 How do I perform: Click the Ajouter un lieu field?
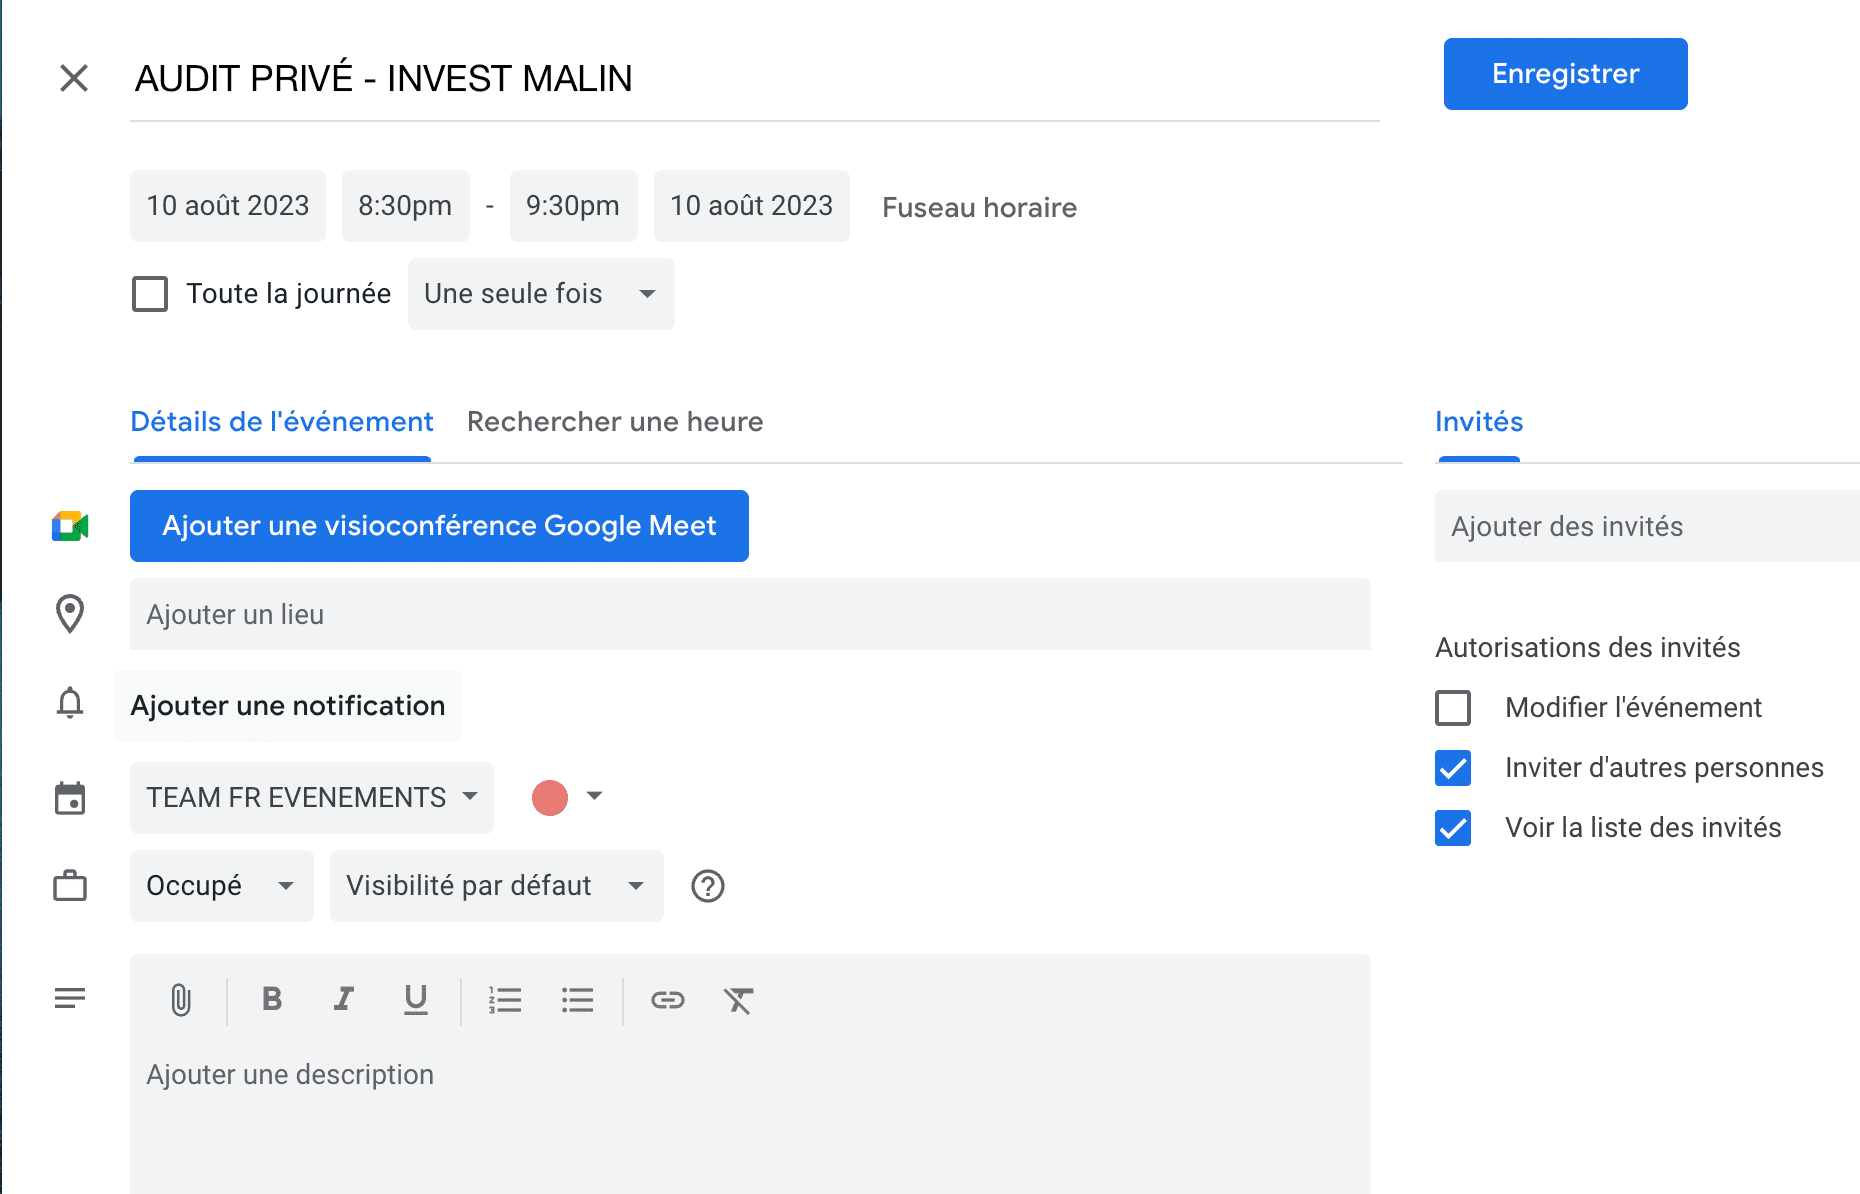coord(750,614)
